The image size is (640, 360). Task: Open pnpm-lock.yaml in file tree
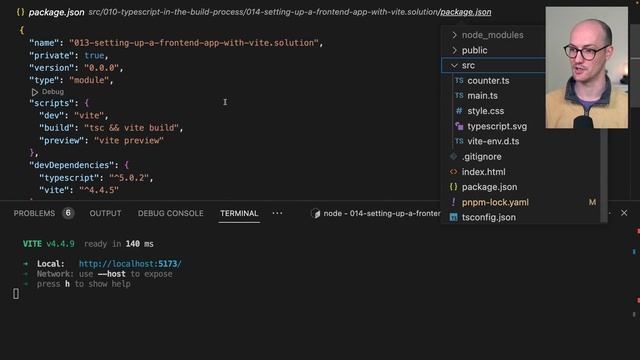pos(495,202)
